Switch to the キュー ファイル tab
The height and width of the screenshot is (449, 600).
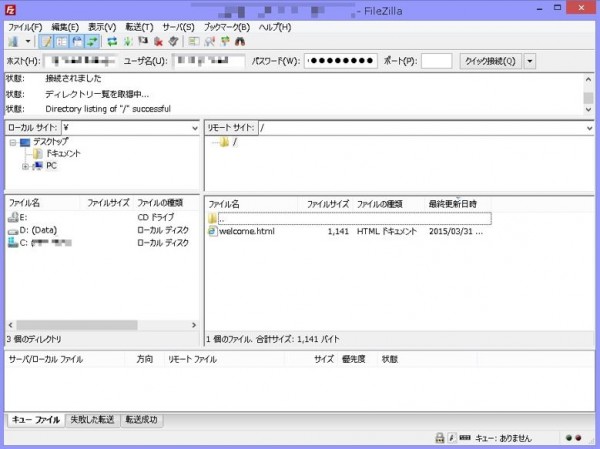tap(36, 420)
